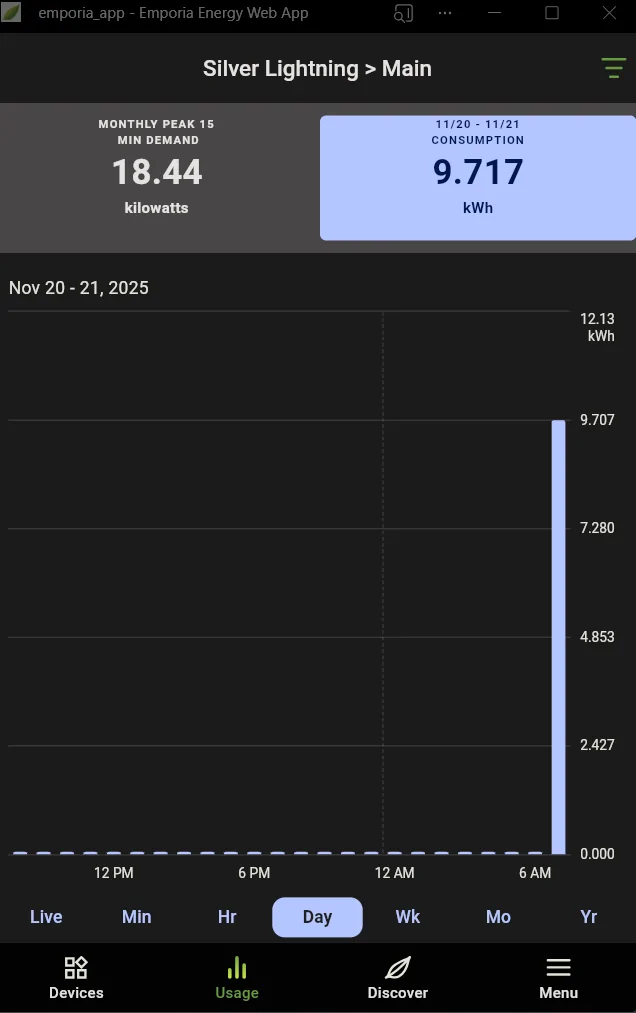This screenshot has width=636, height=1013.
Task: Open Silver Lightning > Main device selector
Action: (x=317, y=69)
